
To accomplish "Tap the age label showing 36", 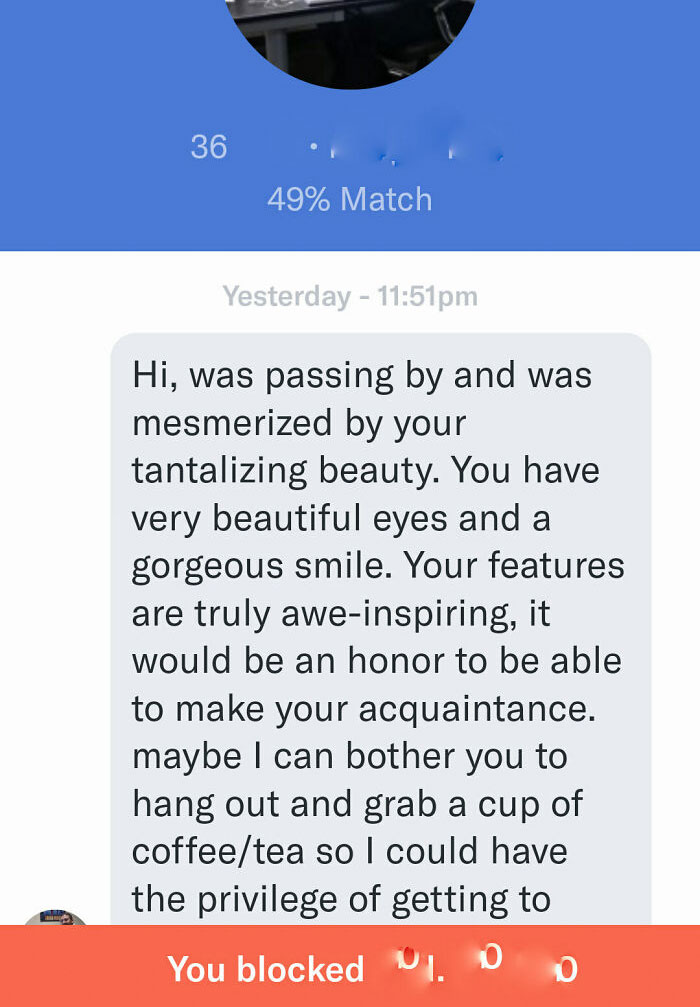I will 209,147.
